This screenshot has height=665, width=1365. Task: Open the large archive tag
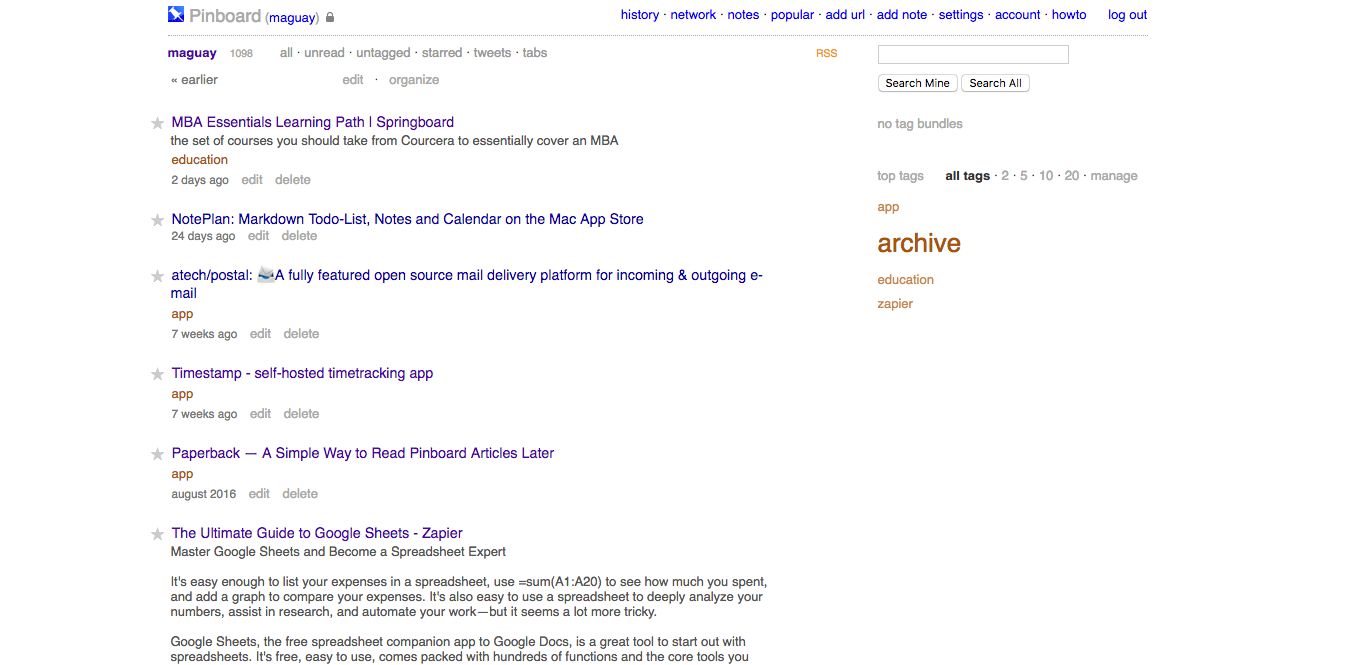pyautogui.click(x=919, y=243)
